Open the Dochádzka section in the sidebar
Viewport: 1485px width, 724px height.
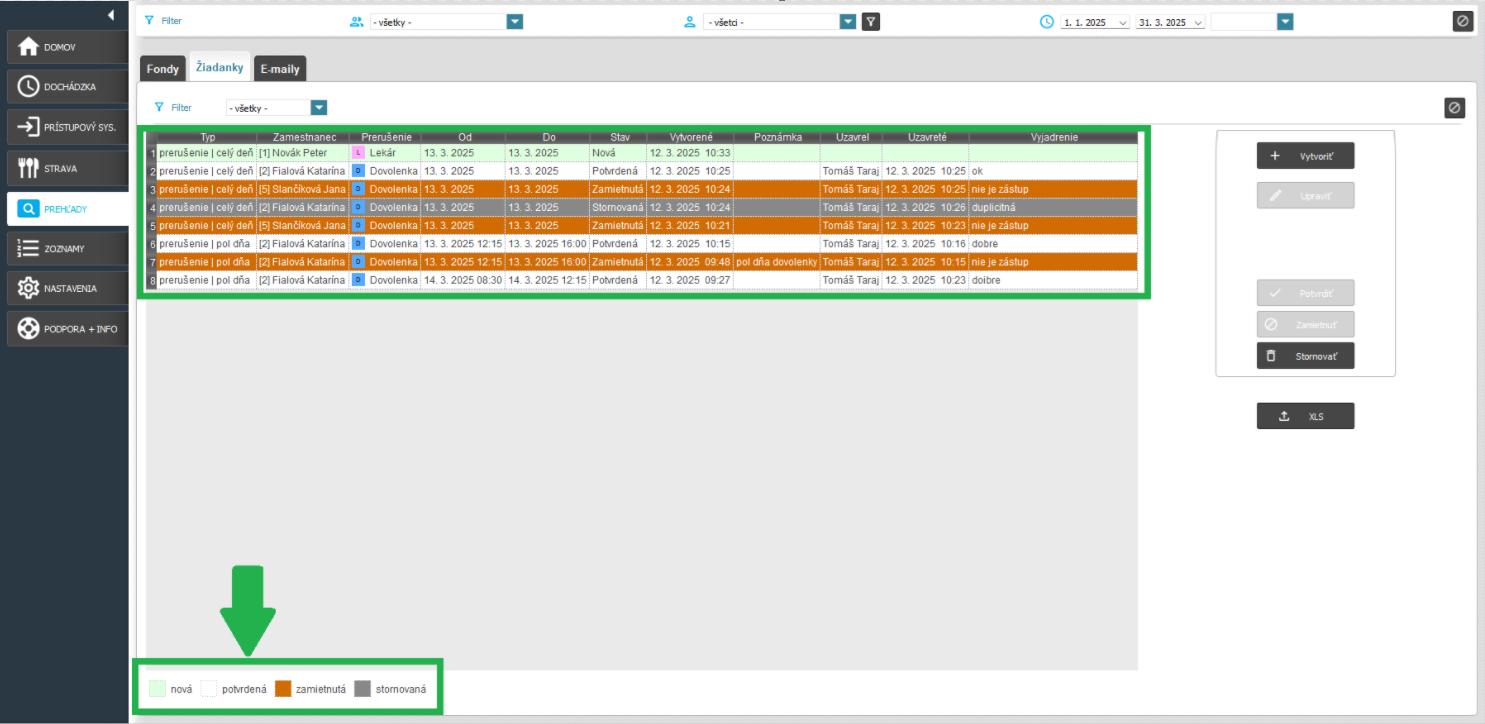(x=65, y=87)
